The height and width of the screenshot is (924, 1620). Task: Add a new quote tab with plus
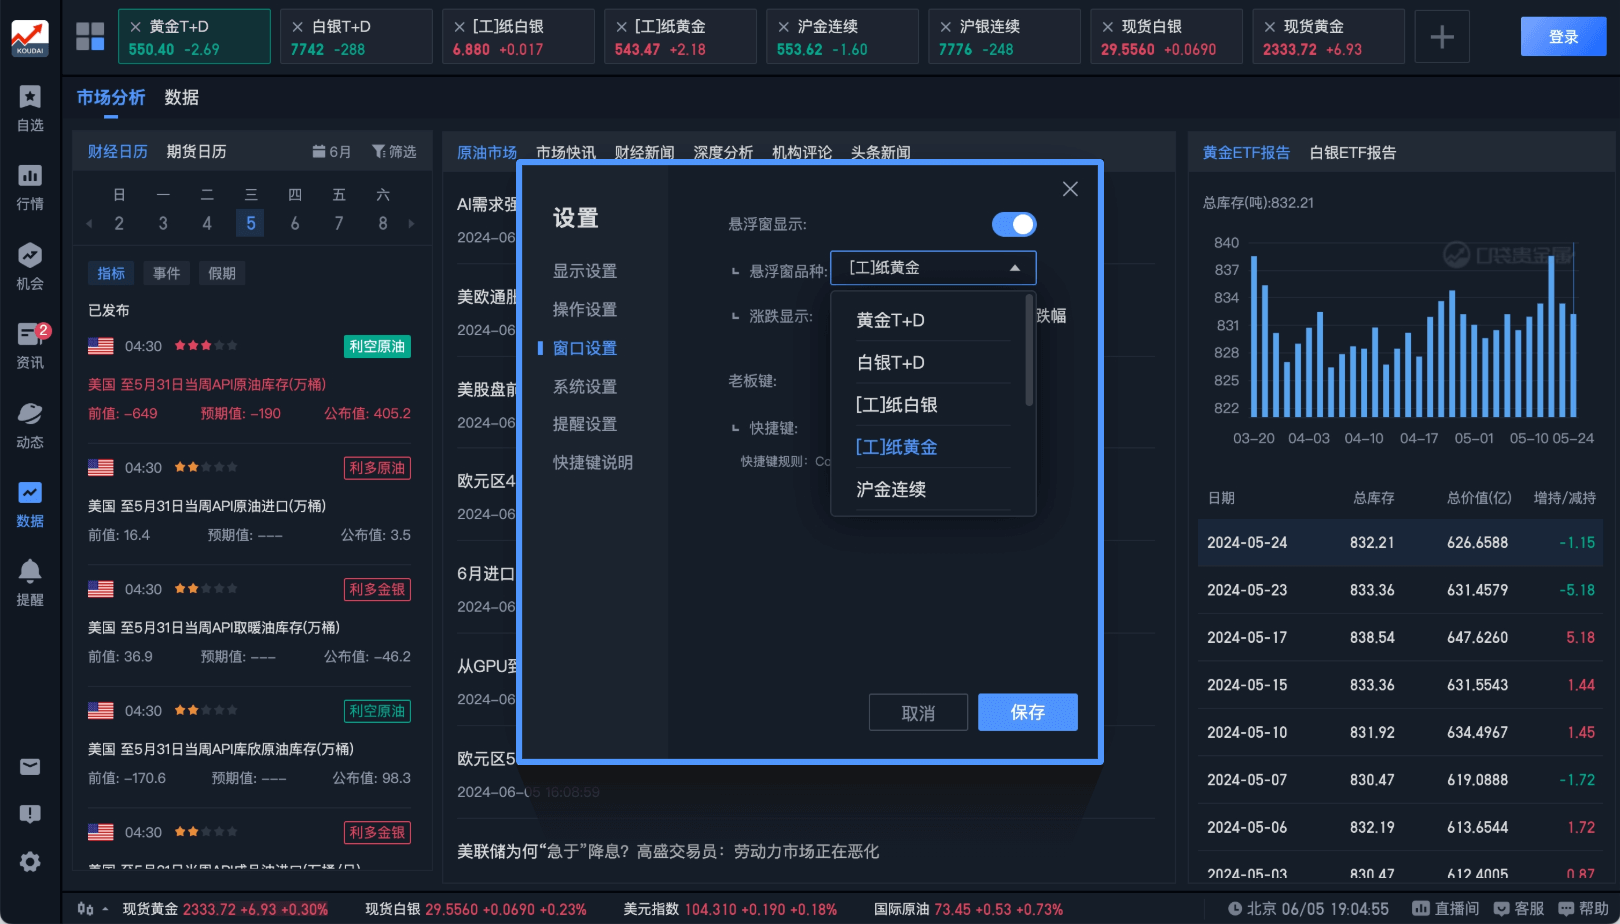point(1441,37)
